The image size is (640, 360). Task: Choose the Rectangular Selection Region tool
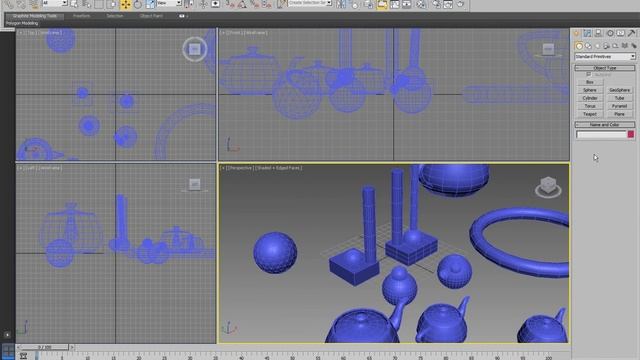[x=99, y=4]
